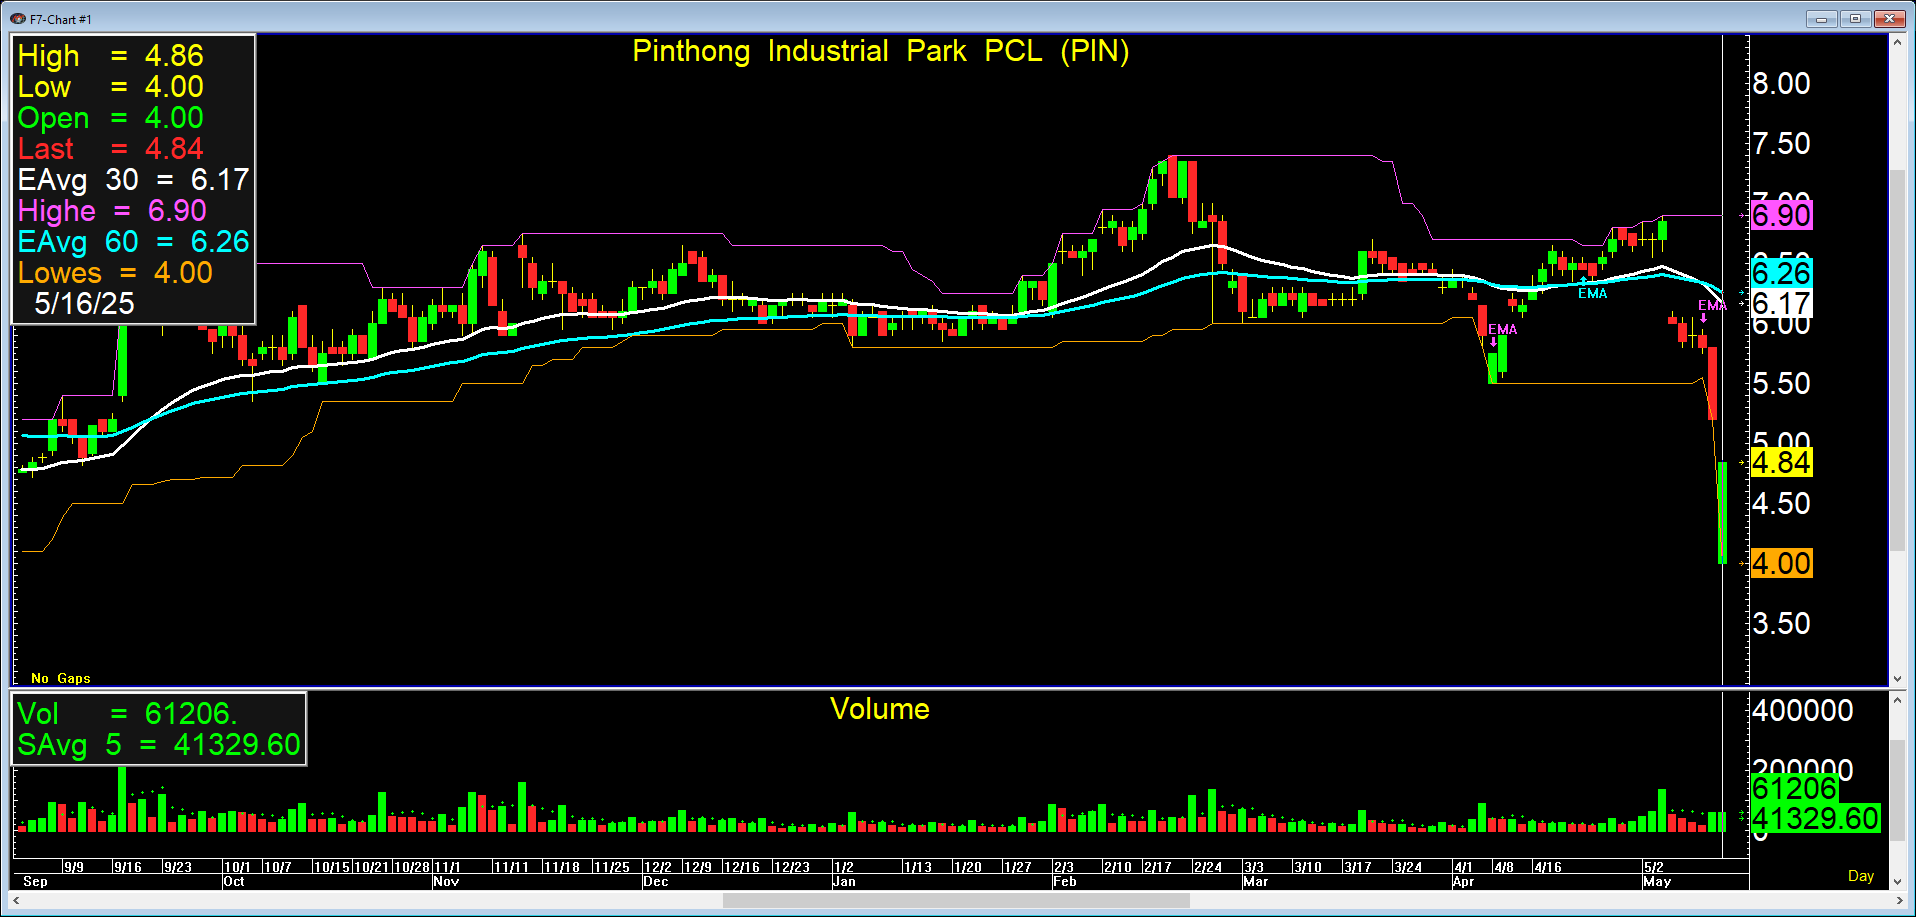
Task: Click the 8.00 price axis label
Action: 1782,83
